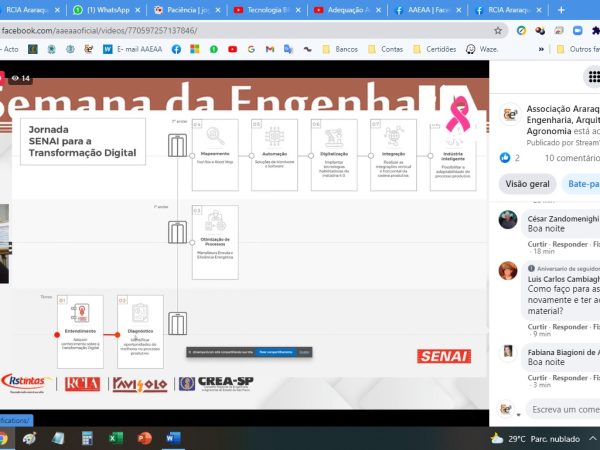Bookmark this page with the star icon
The height and width of the screenshot is (450, 600).
(497, 31)
